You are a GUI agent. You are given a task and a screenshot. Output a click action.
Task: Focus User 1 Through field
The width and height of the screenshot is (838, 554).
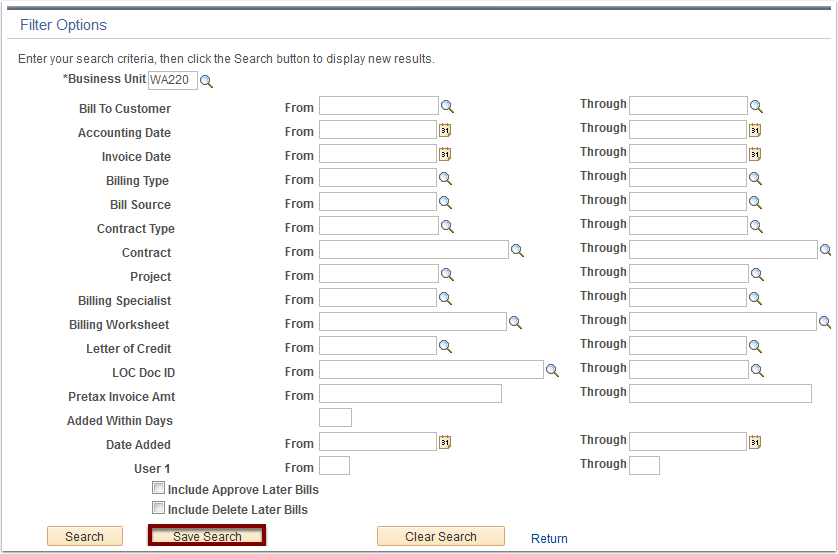[x=645, y=466]
